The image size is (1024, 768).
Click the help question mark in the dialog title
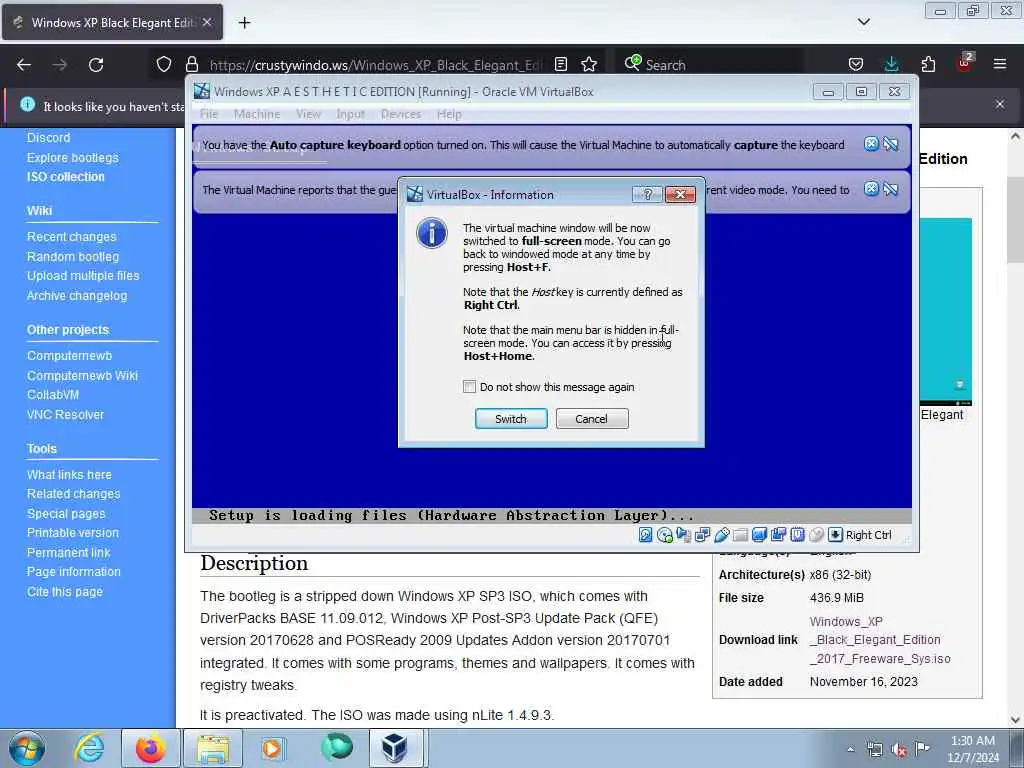point(647,195)
